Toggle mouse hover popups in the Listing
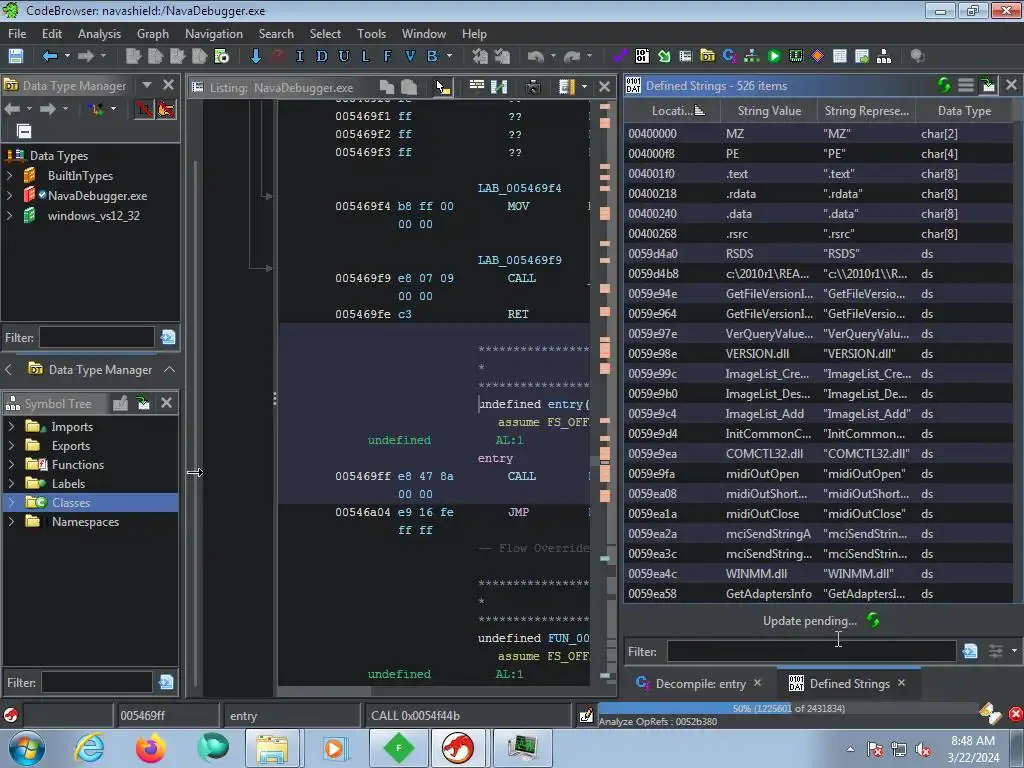Viewport: 1024px width, 768px height. pos(443,87)
